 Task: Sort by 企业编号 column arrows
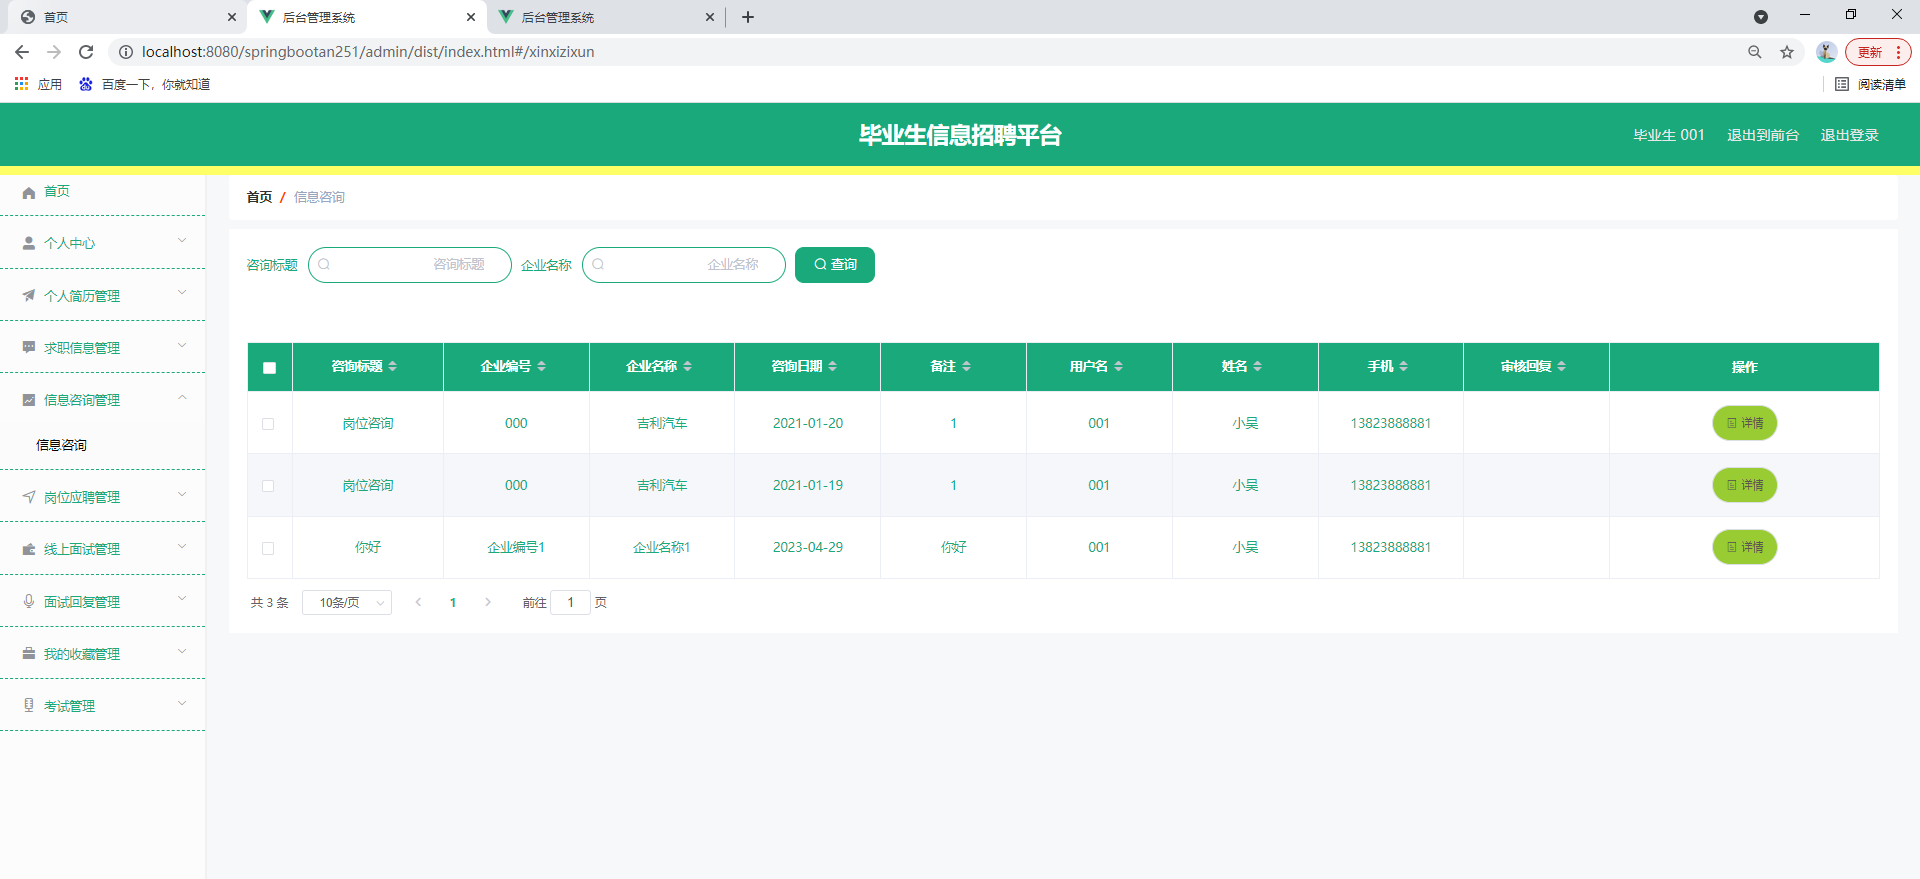[x=541, y=367]
